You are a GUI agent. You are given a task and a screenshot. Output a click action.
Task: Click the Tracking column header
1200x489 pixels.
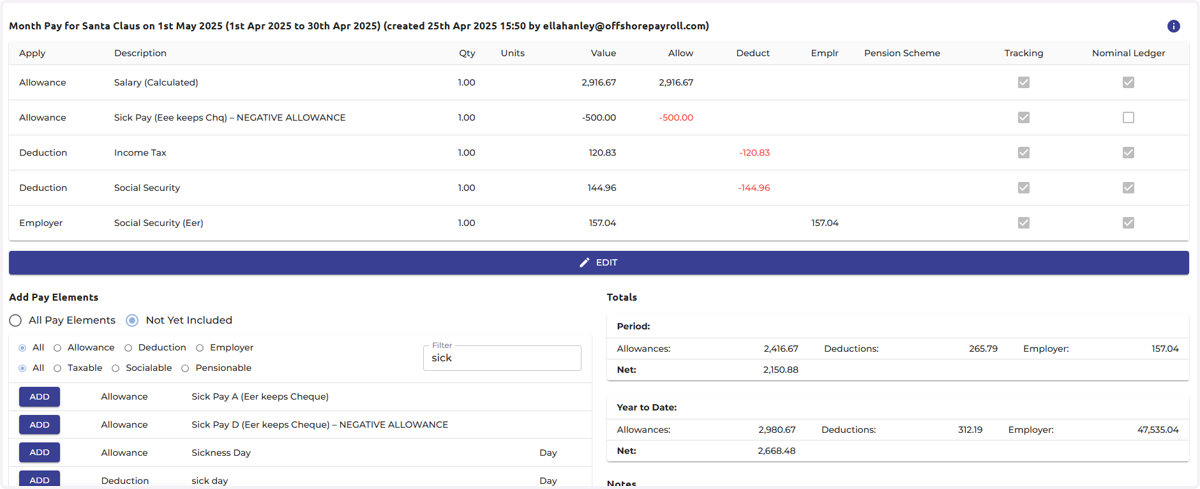(x=1024, y=53)
